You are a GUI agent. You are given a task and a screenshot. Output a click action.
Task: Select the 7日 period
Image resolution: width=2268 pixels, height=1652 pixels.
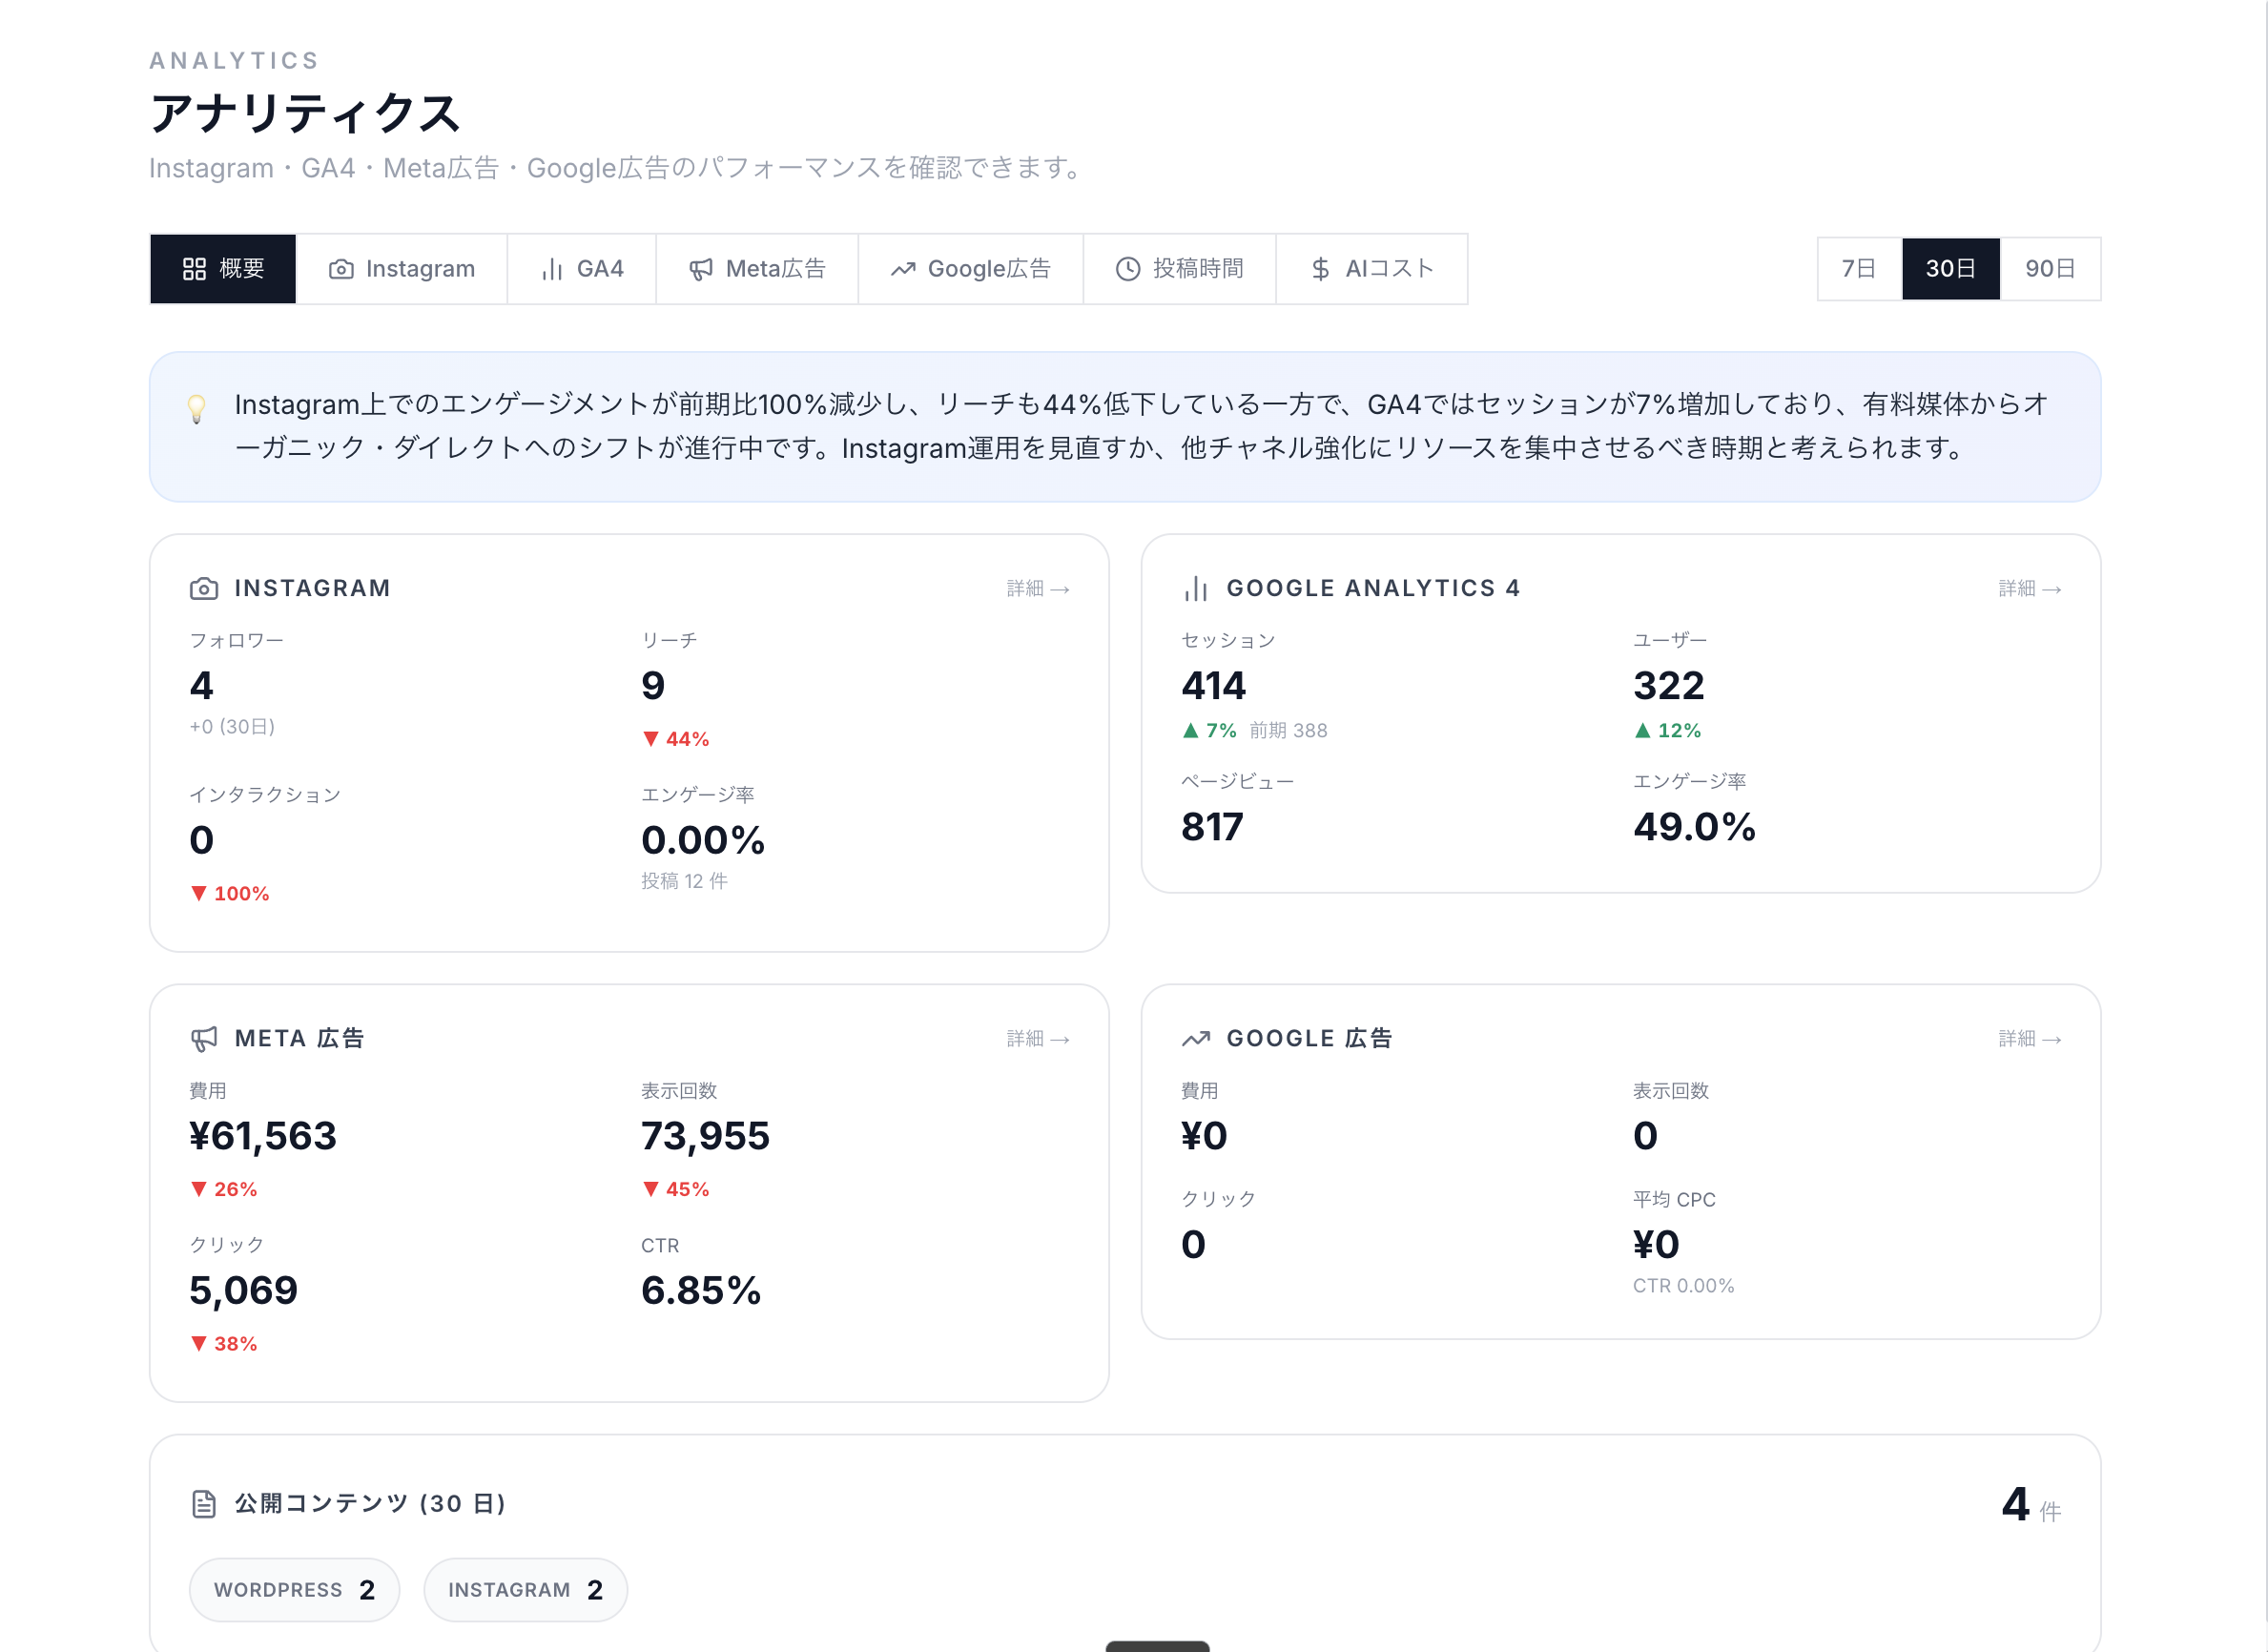pyautogui.click(x=1859, y=269)
